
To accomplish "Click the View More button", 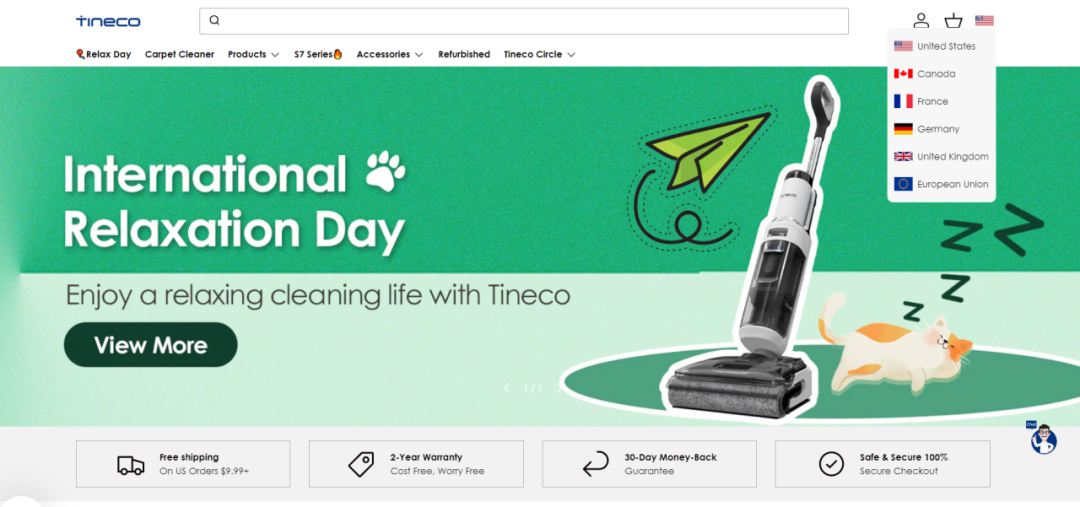I will coord(151,344).
